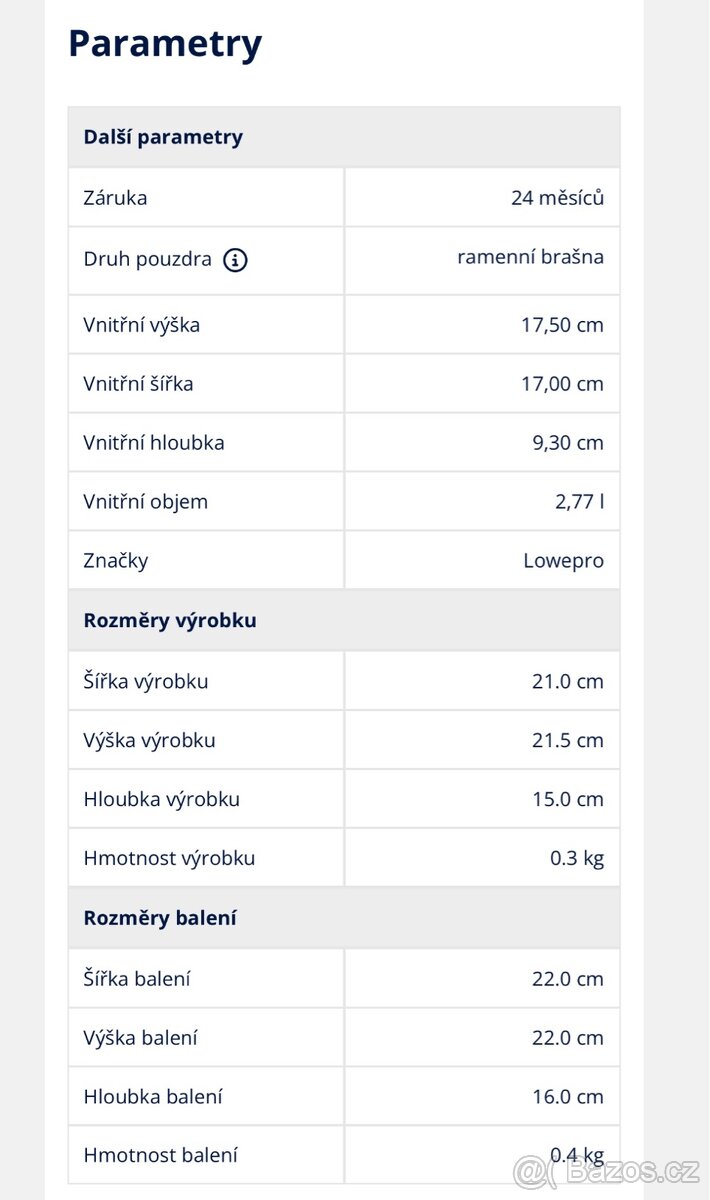Click the Záruka row label
710x1200 pixels.
(x=115, y=198)
